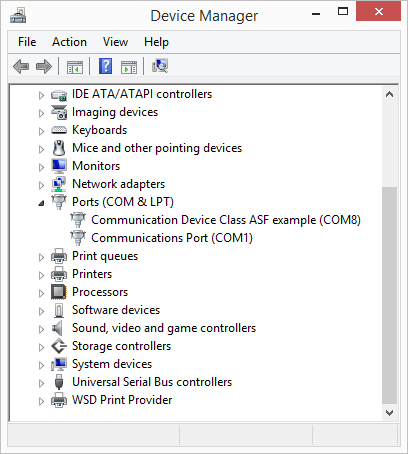Screen dimensions: 408x454
Task: Click the Scan for hardware changes icon
Action: click(160, 66)
